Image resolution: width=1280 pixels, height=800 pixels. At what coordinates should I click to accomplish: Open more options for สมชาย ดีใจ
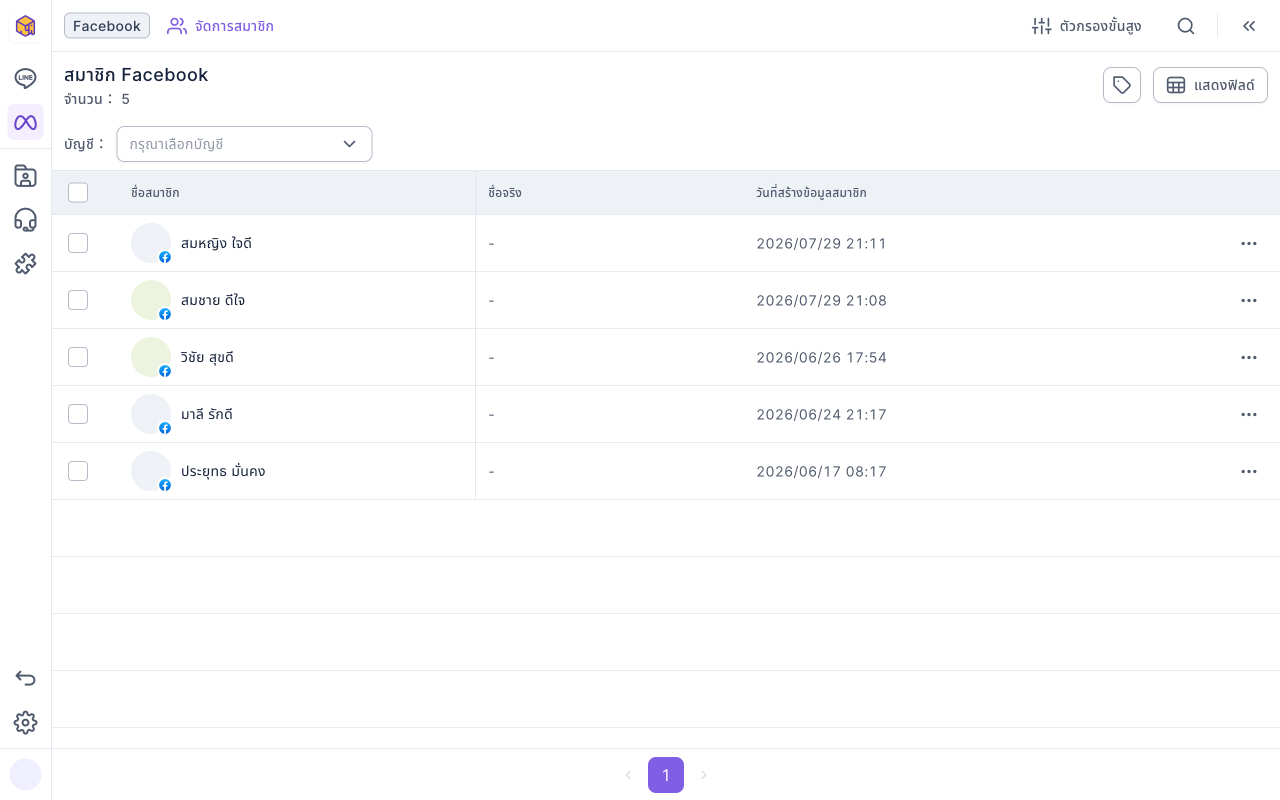pyautogui.click(x=1249, y=300)
